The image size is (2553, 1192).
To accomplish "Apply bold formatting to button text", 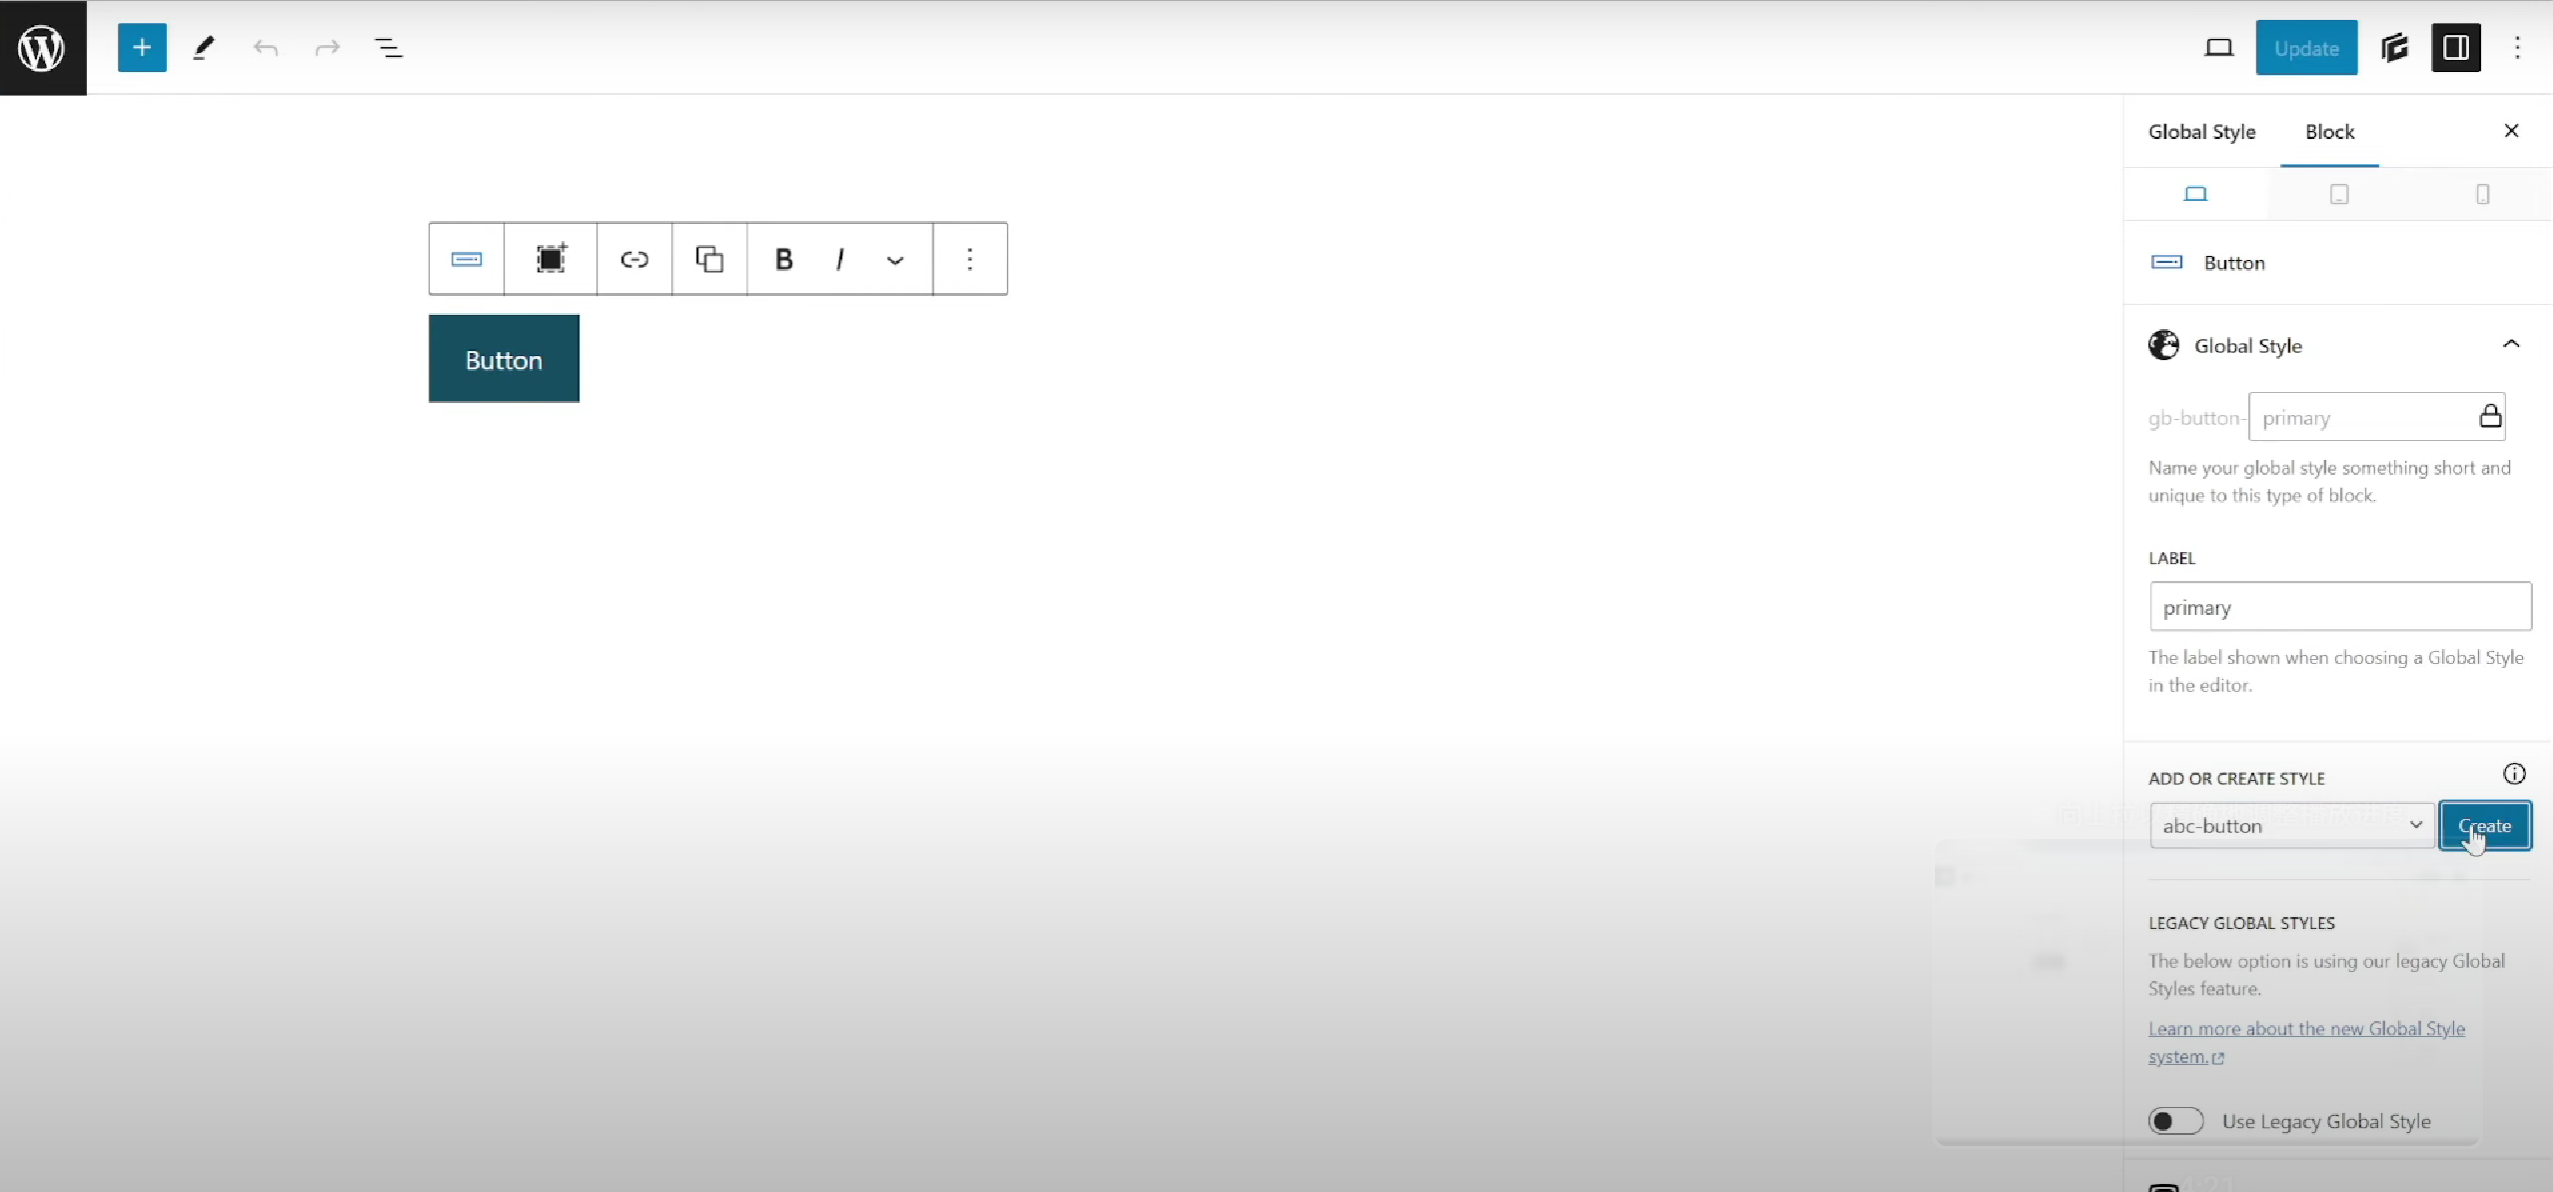I will pos(784,260).
